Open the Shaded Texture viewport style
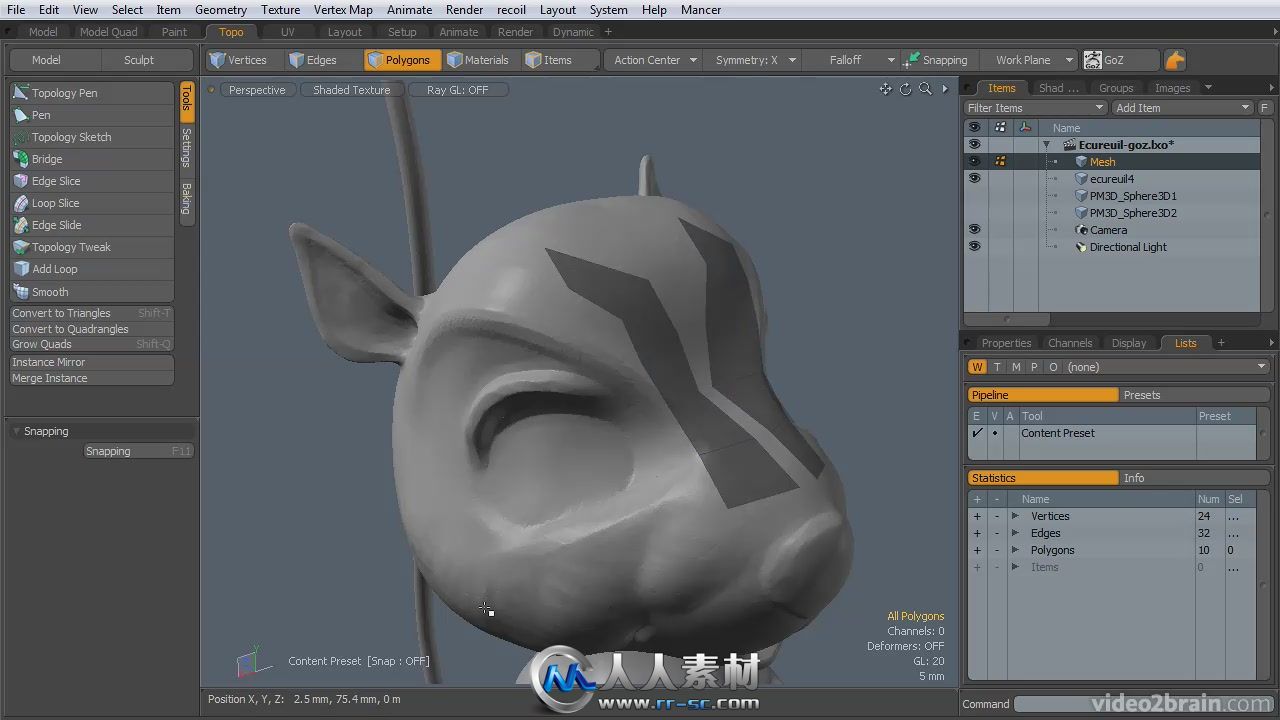Screen dimensions: 1280x720 click(352, 90)
